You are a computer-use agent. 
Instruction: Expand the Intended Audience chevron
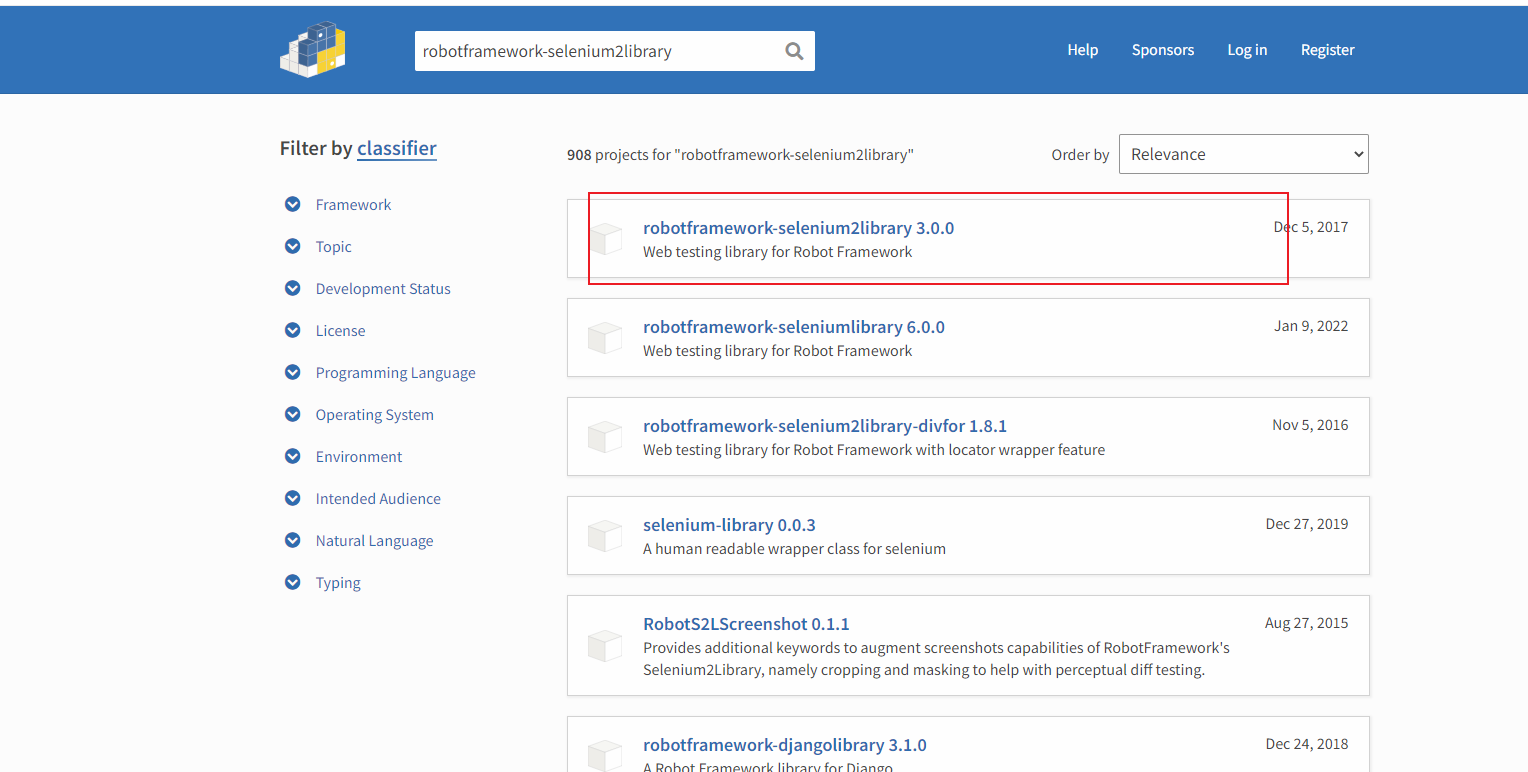[292, 498]
